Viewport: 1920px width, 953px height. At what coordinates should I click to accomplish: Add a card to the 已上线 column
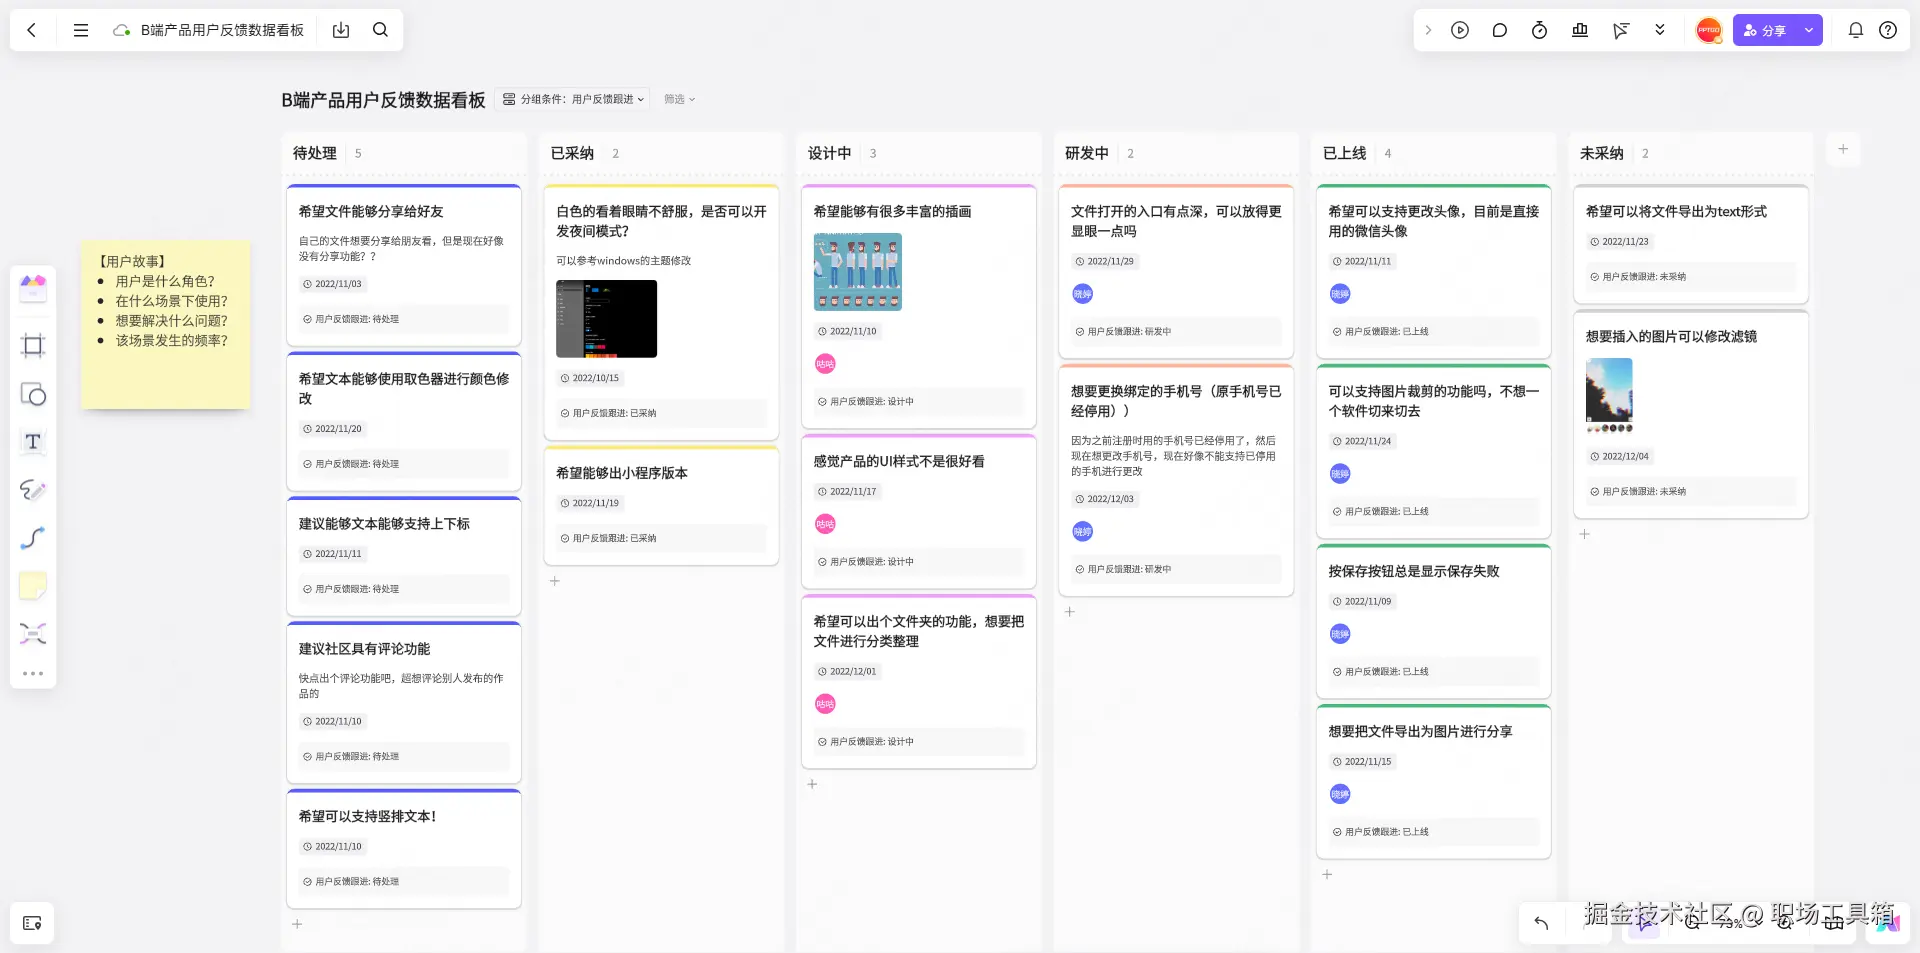pyautogui.click(x=1327, y=874)
